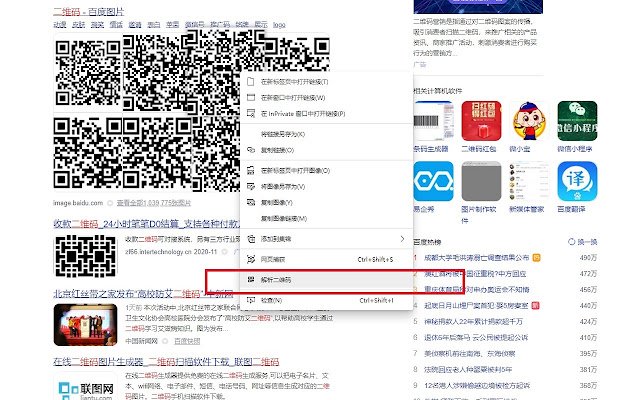Open the news photo beside 中国新闻网
The height and width of the screenshot is (400, 640).
85,324
